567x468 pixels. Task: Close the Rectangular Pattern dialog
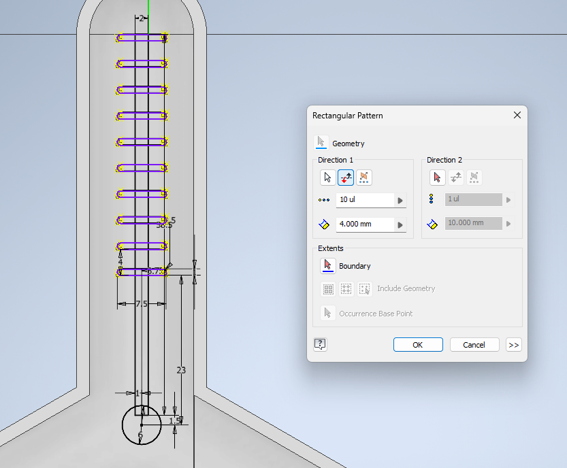click(x=517, y=115)
